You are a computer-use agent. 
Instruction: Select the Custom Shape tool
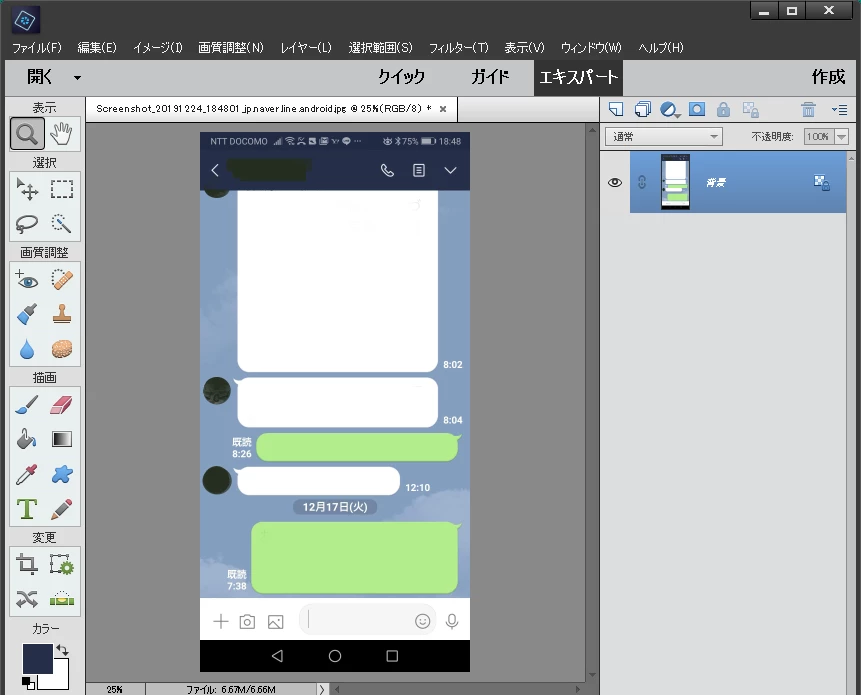coord(62,474)
